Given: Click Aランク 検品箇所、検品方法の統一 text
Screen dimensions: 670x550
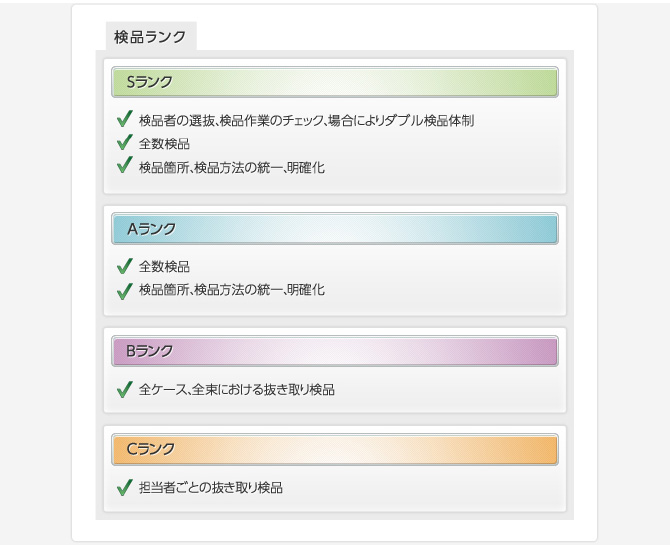Looking at the screenshot, I should coord(232,290).
